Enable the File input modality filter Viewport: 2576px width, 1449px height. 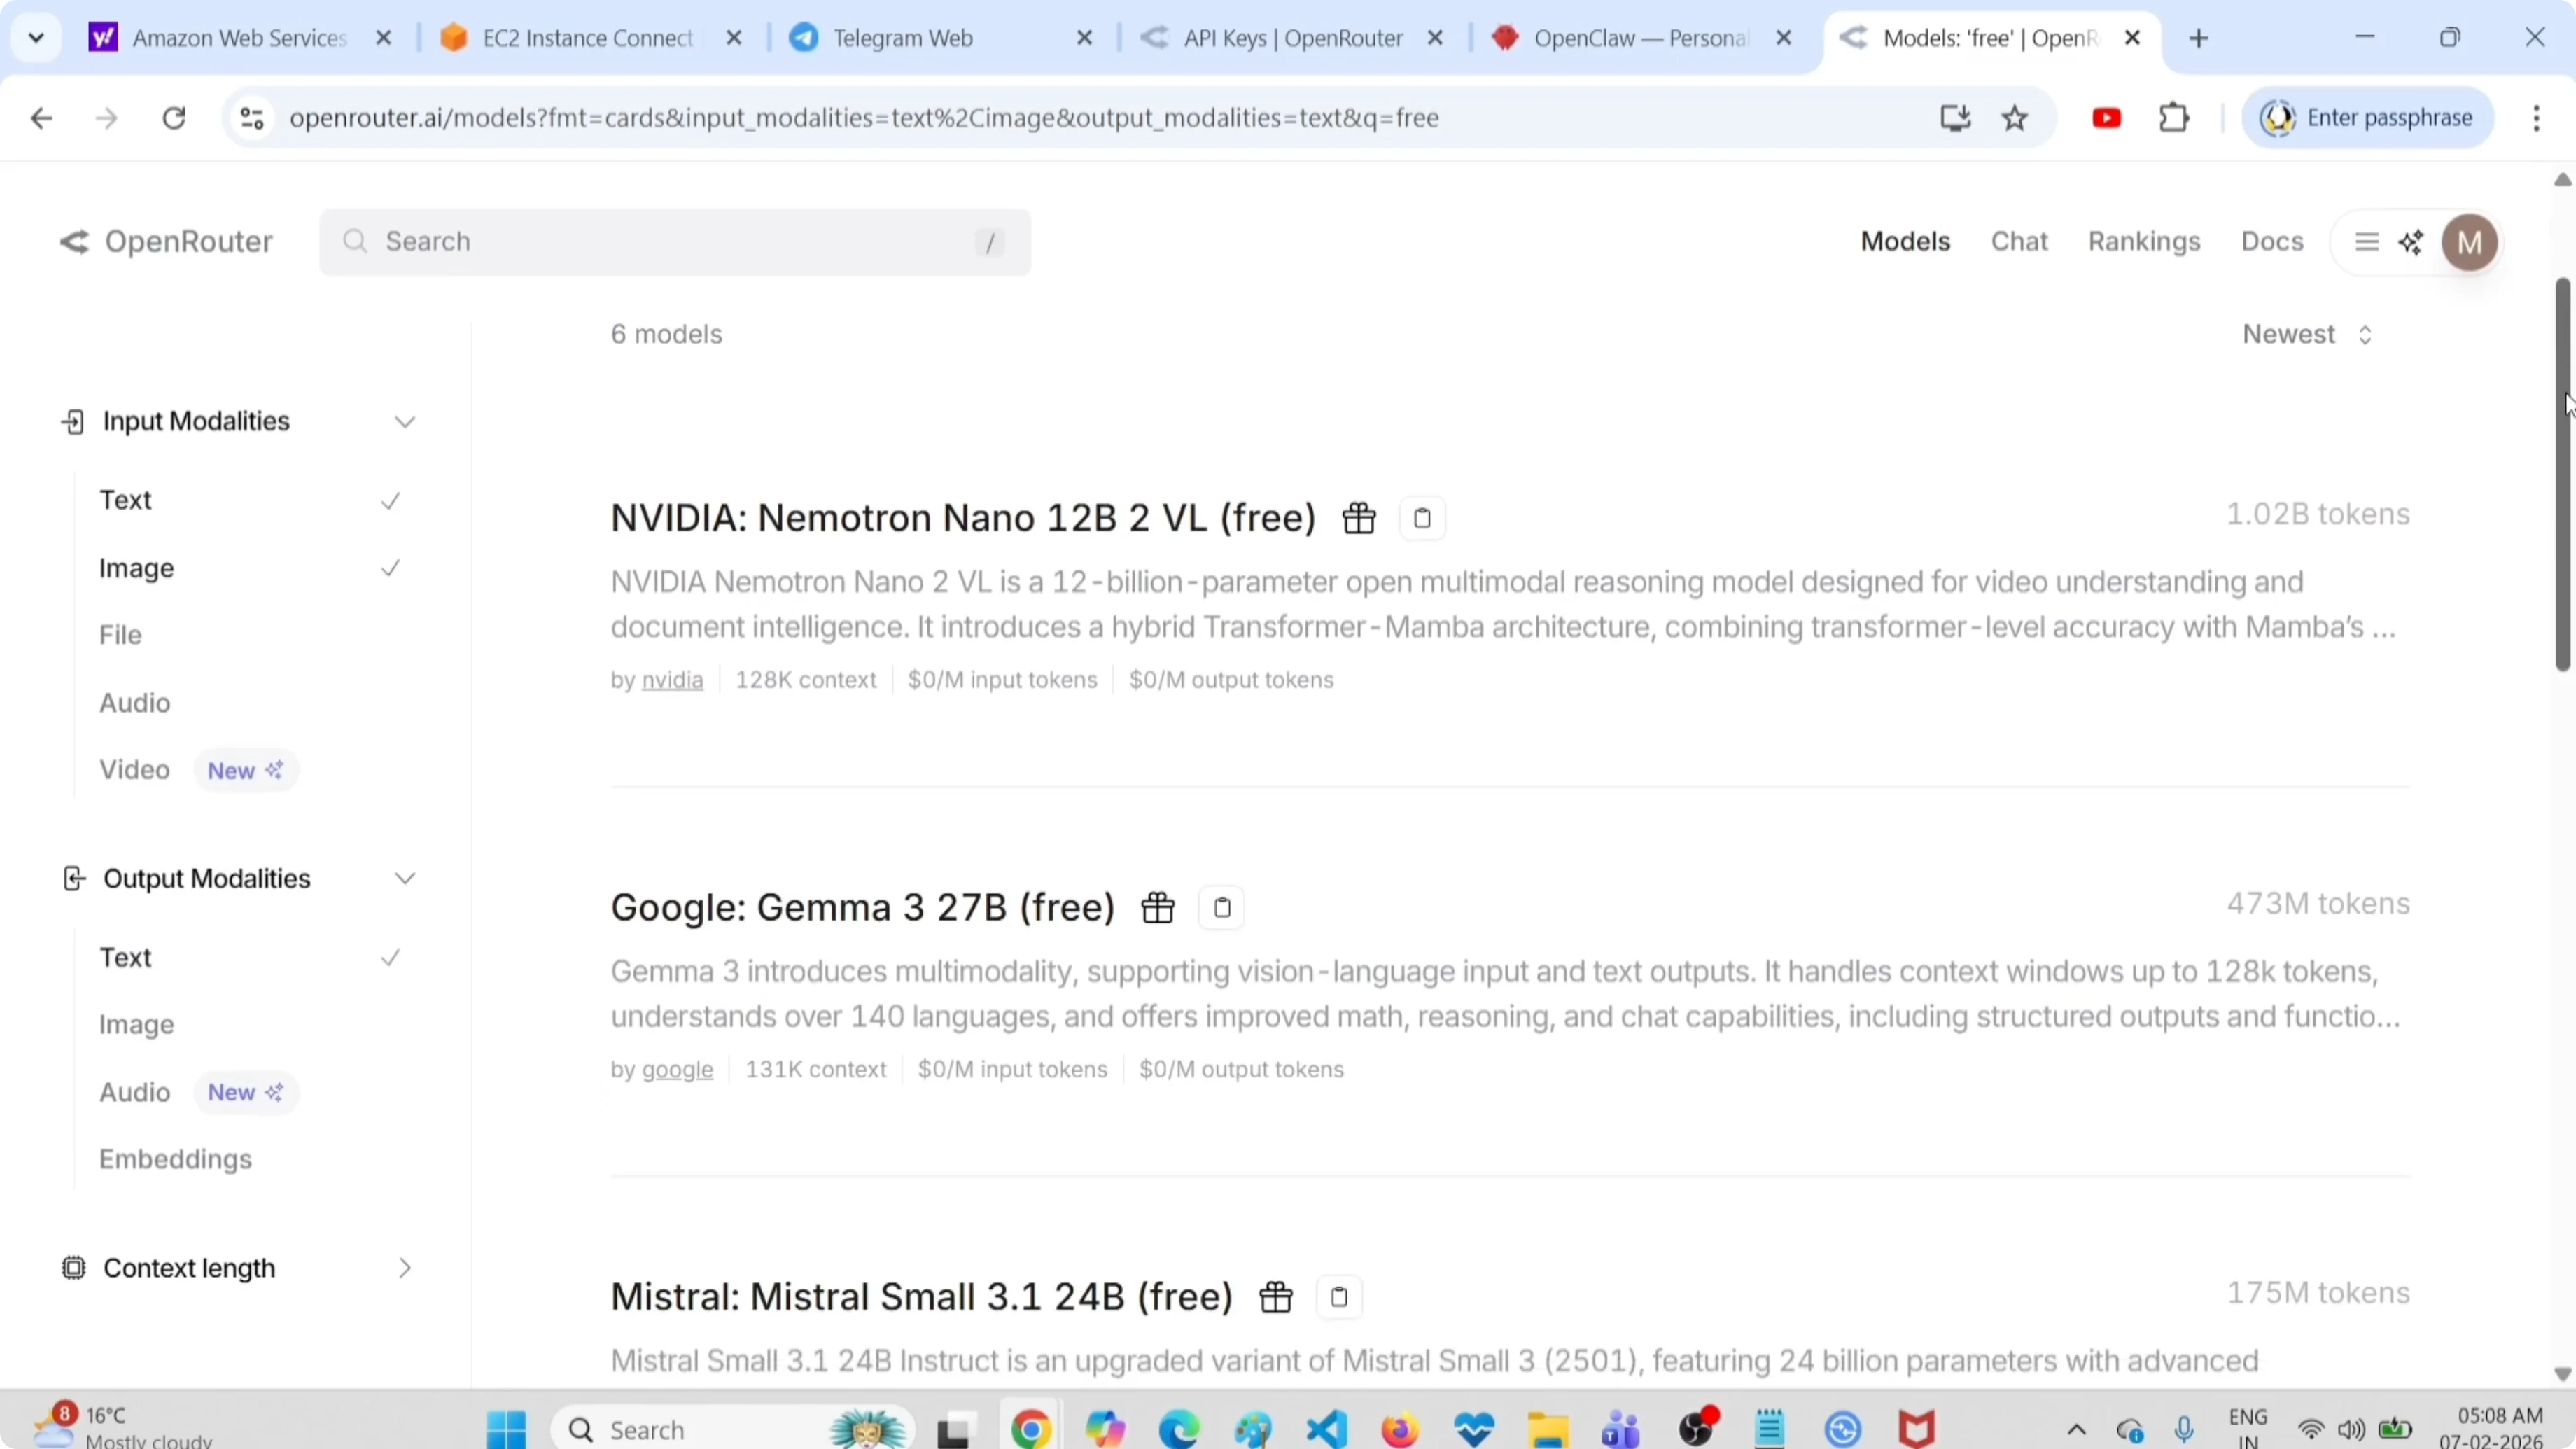pos(121,635)
